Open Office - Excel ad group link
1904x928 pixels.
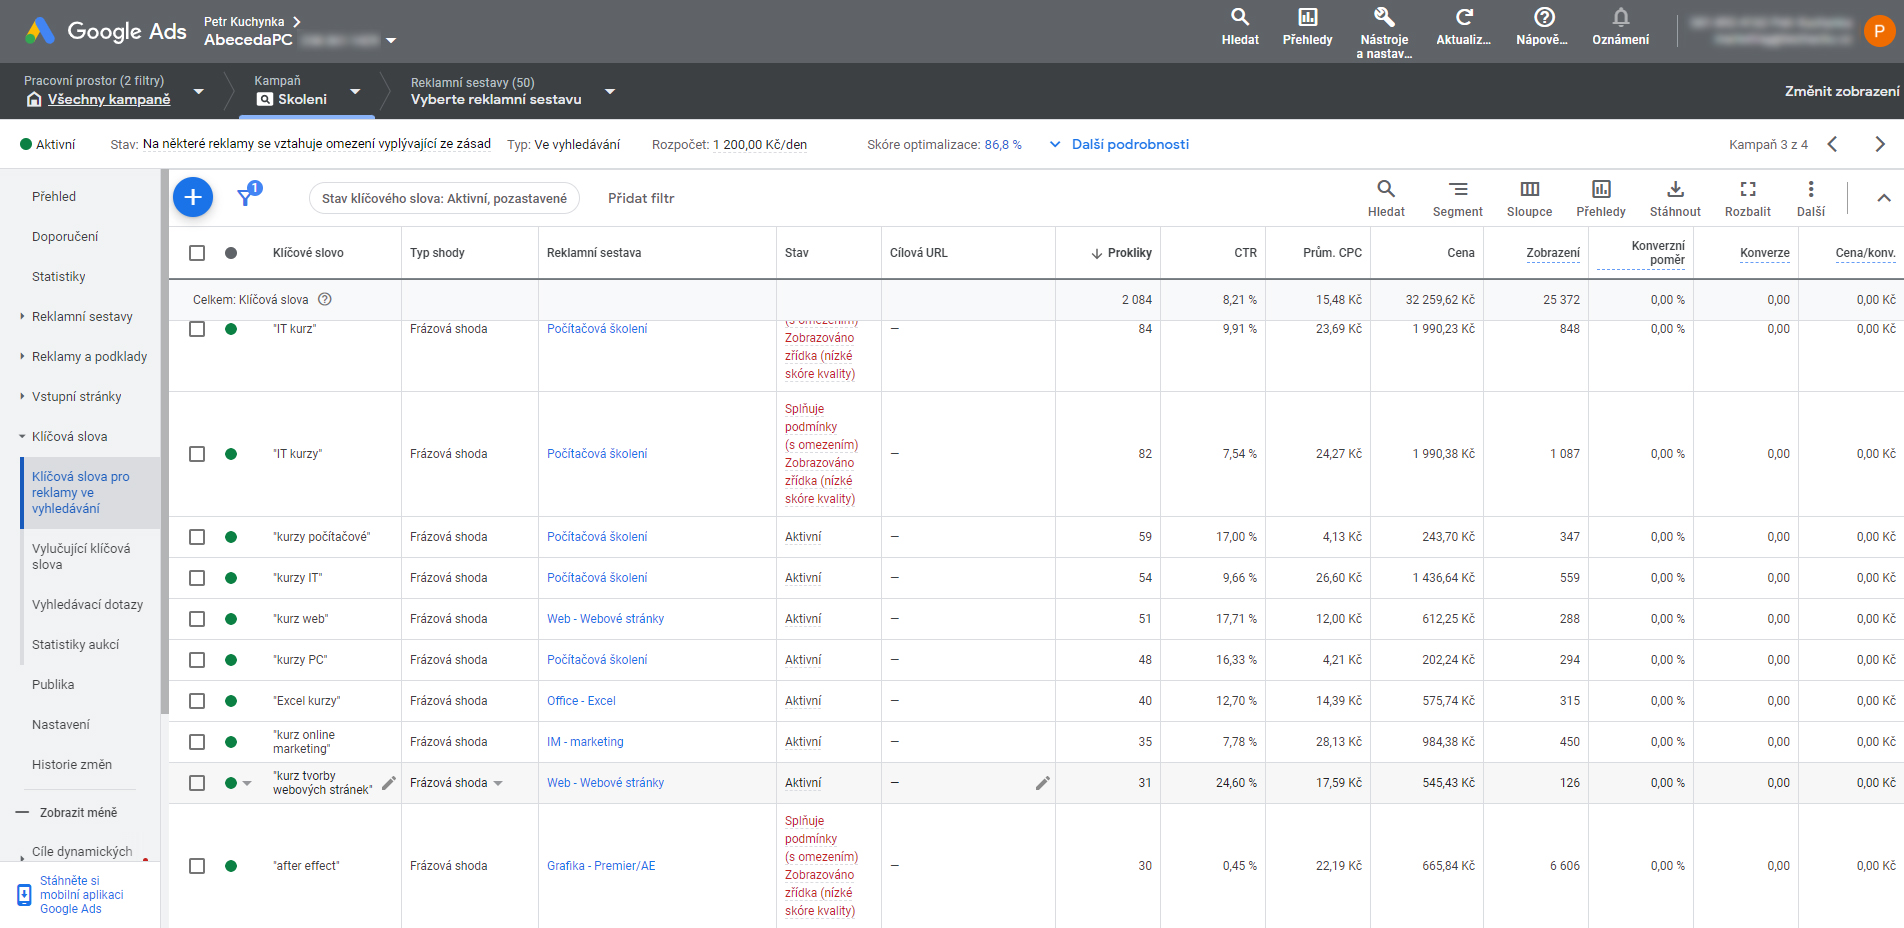[581, 701]
